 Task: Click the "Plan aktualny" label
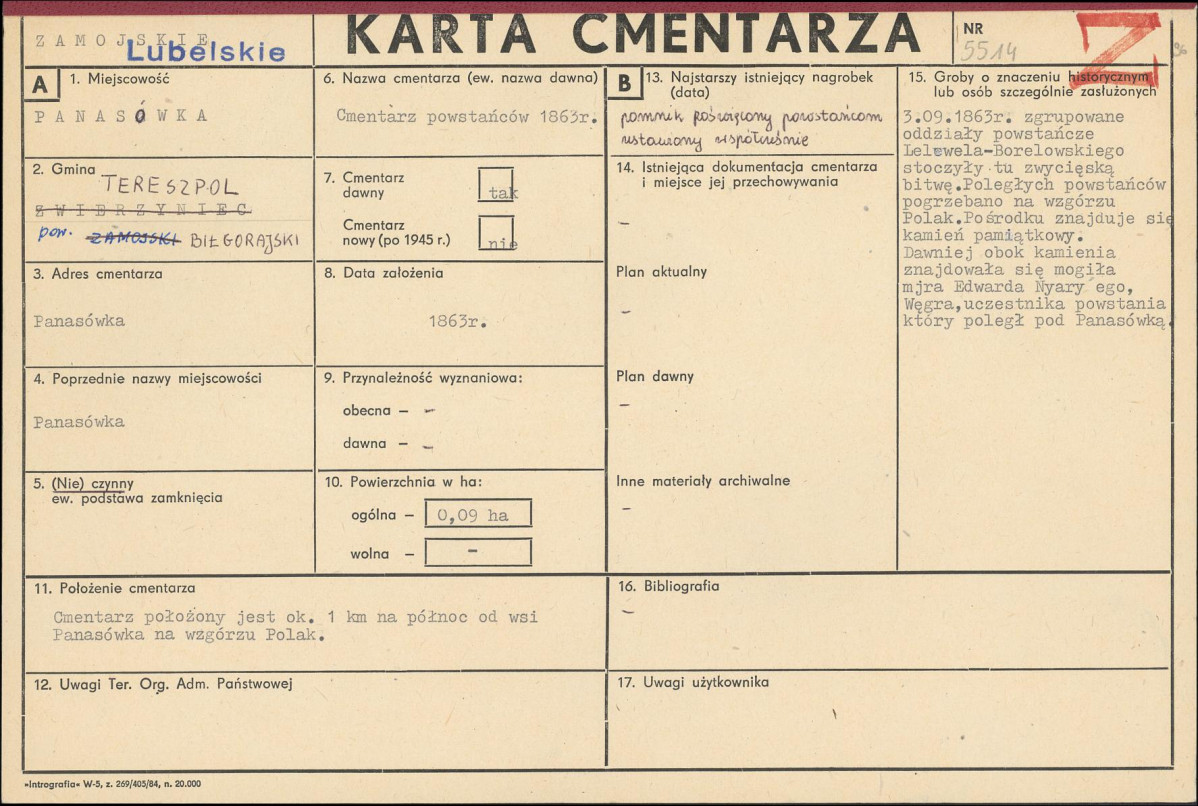[662, 272]
